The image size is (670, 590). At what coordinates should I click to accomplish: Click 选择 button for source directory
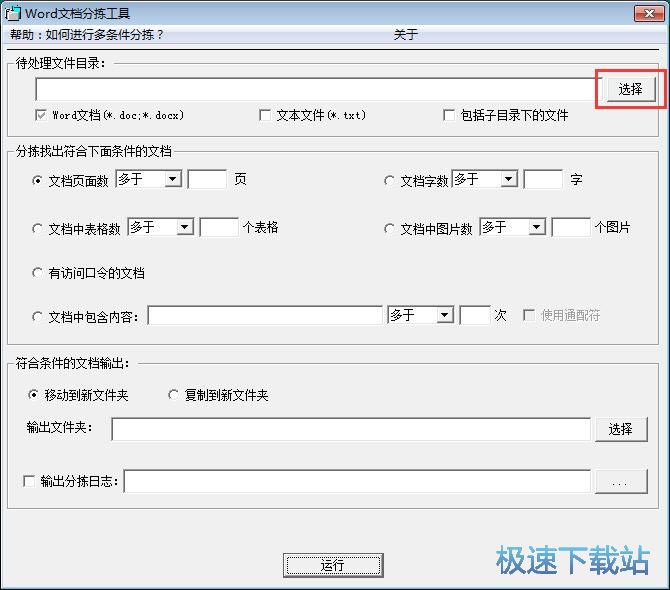click(631, 89)
